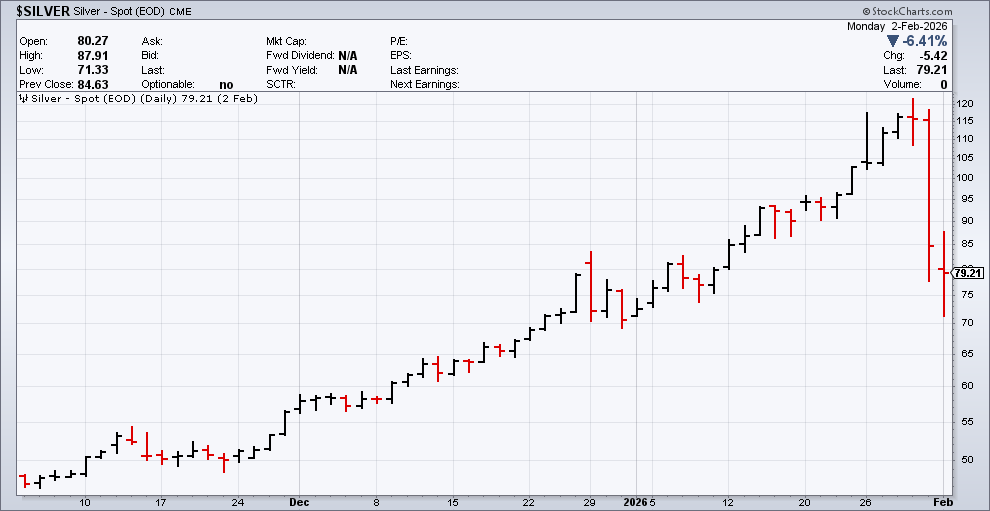Click the down-arrow icon beside -6.41%
The height and width of the screenshot is (511, 990).
893,42
